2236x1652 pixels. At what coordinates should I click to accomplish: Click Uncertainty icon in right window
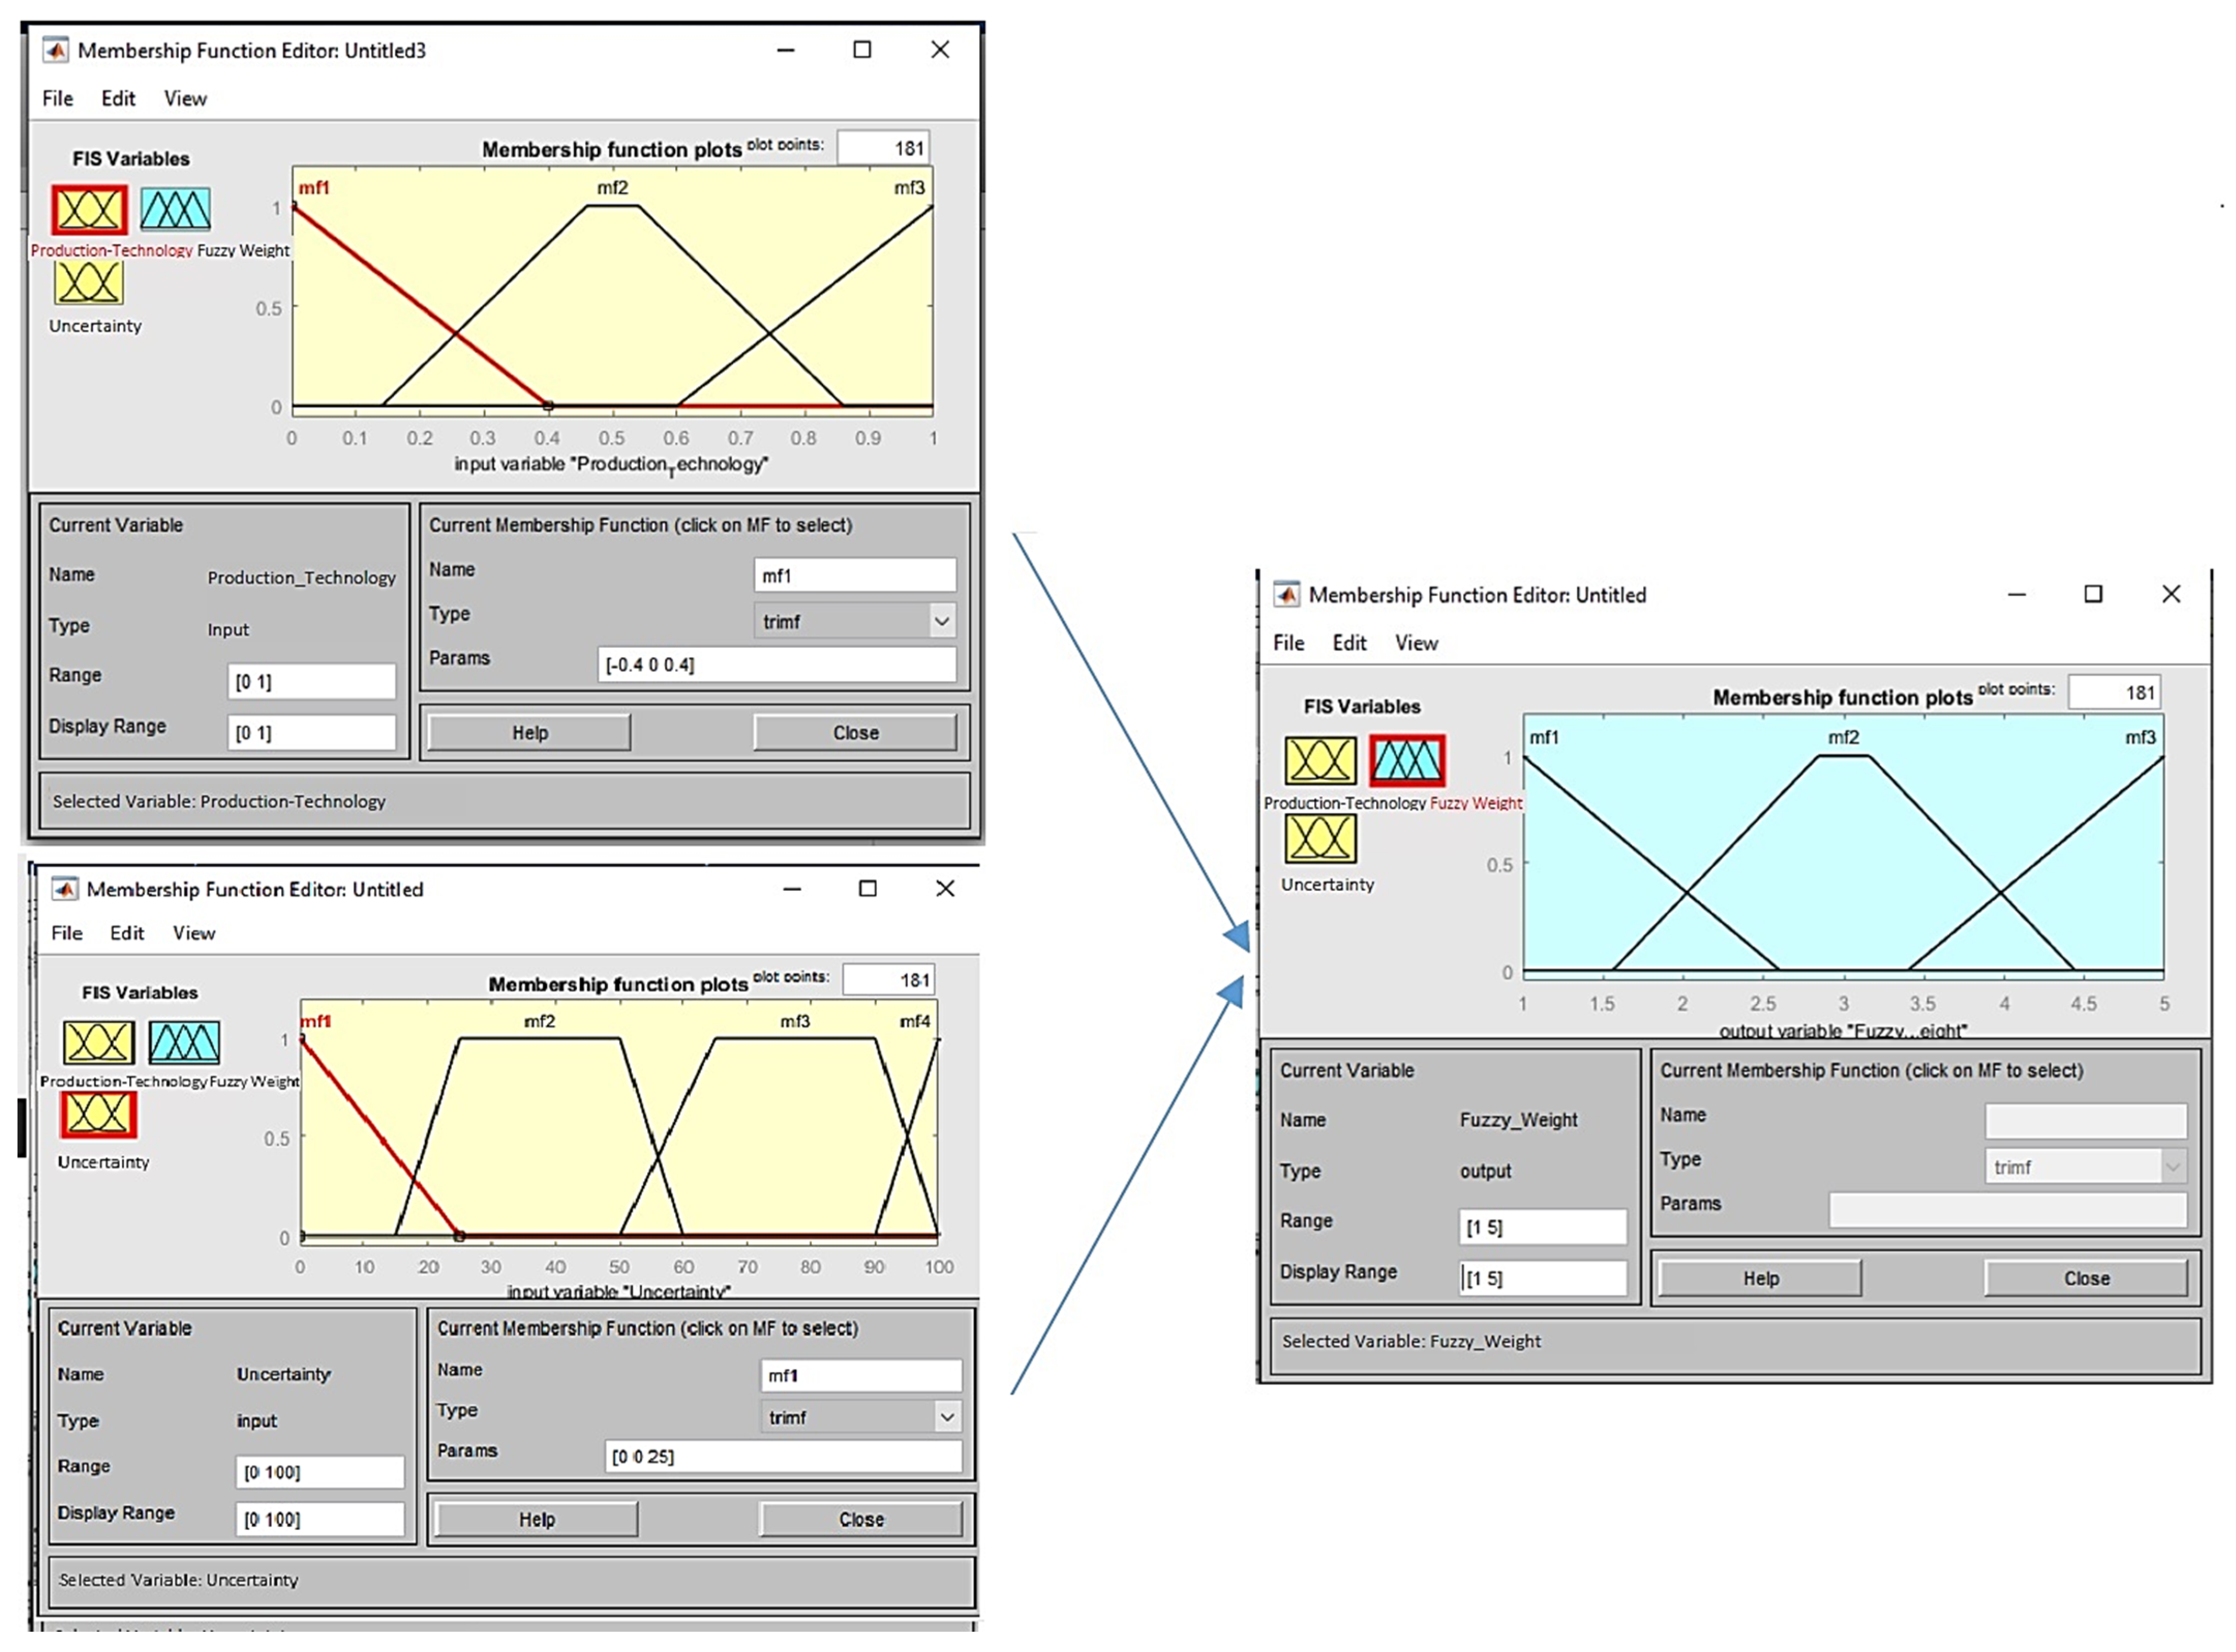click(1320, 838)
